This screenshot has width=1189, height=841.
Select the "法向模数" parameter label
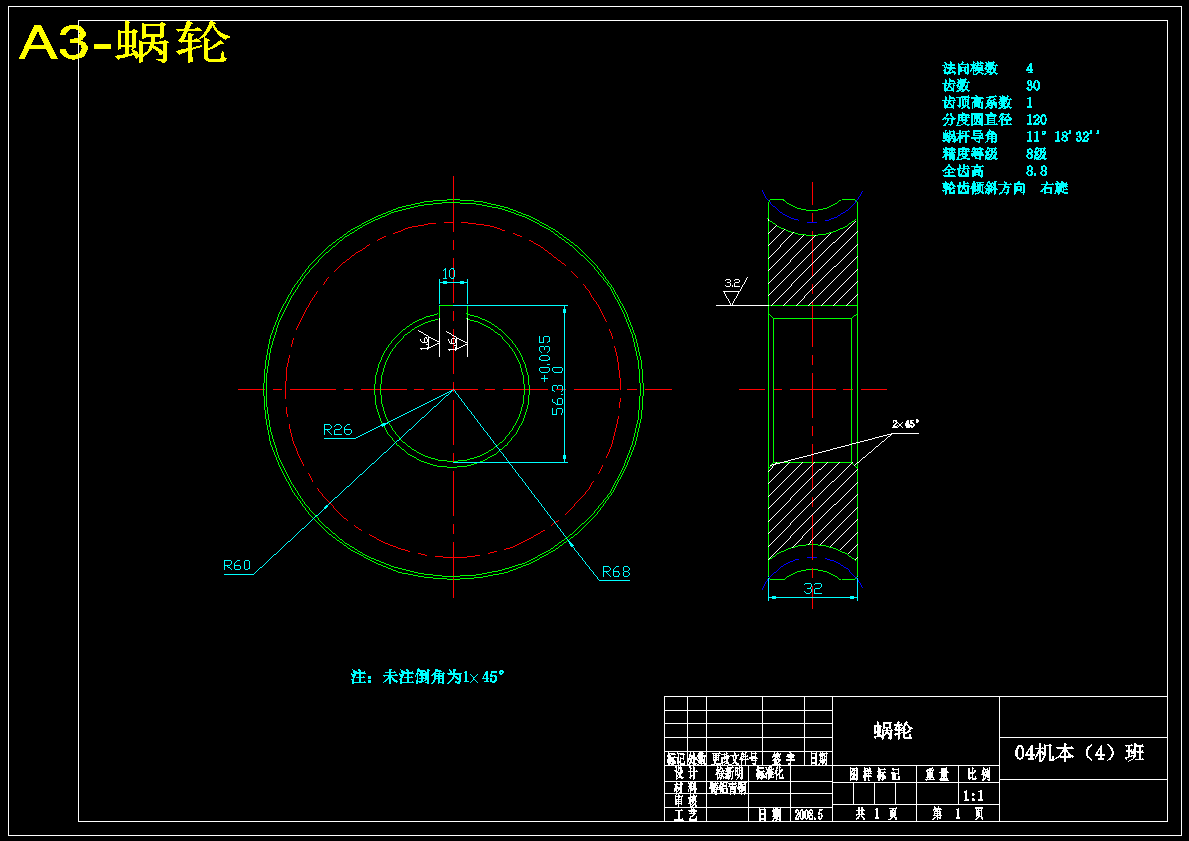coord(970,69)
